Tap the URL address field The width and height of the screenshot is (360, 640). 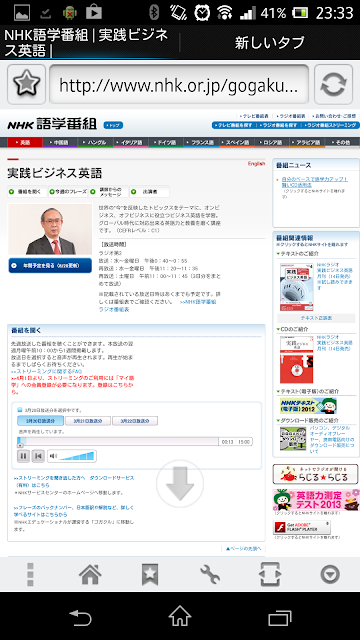point(179,84)
